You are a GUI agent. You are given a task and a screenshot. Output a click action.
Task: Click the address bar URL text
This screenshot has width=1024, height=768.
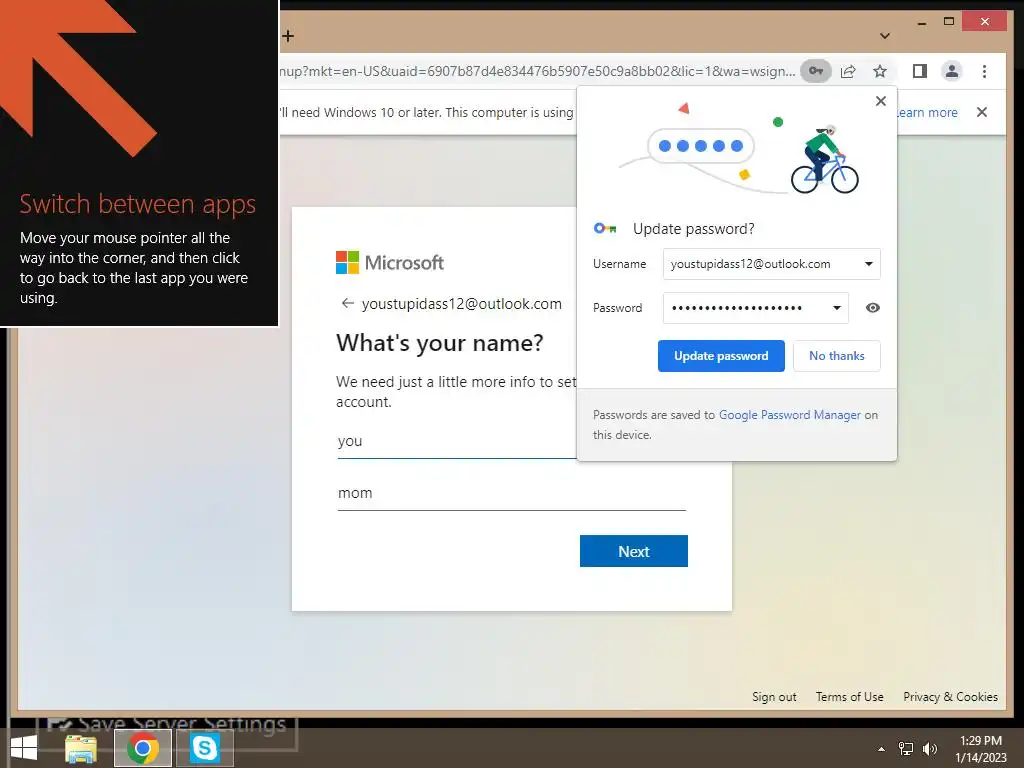(x=537, y=71)
